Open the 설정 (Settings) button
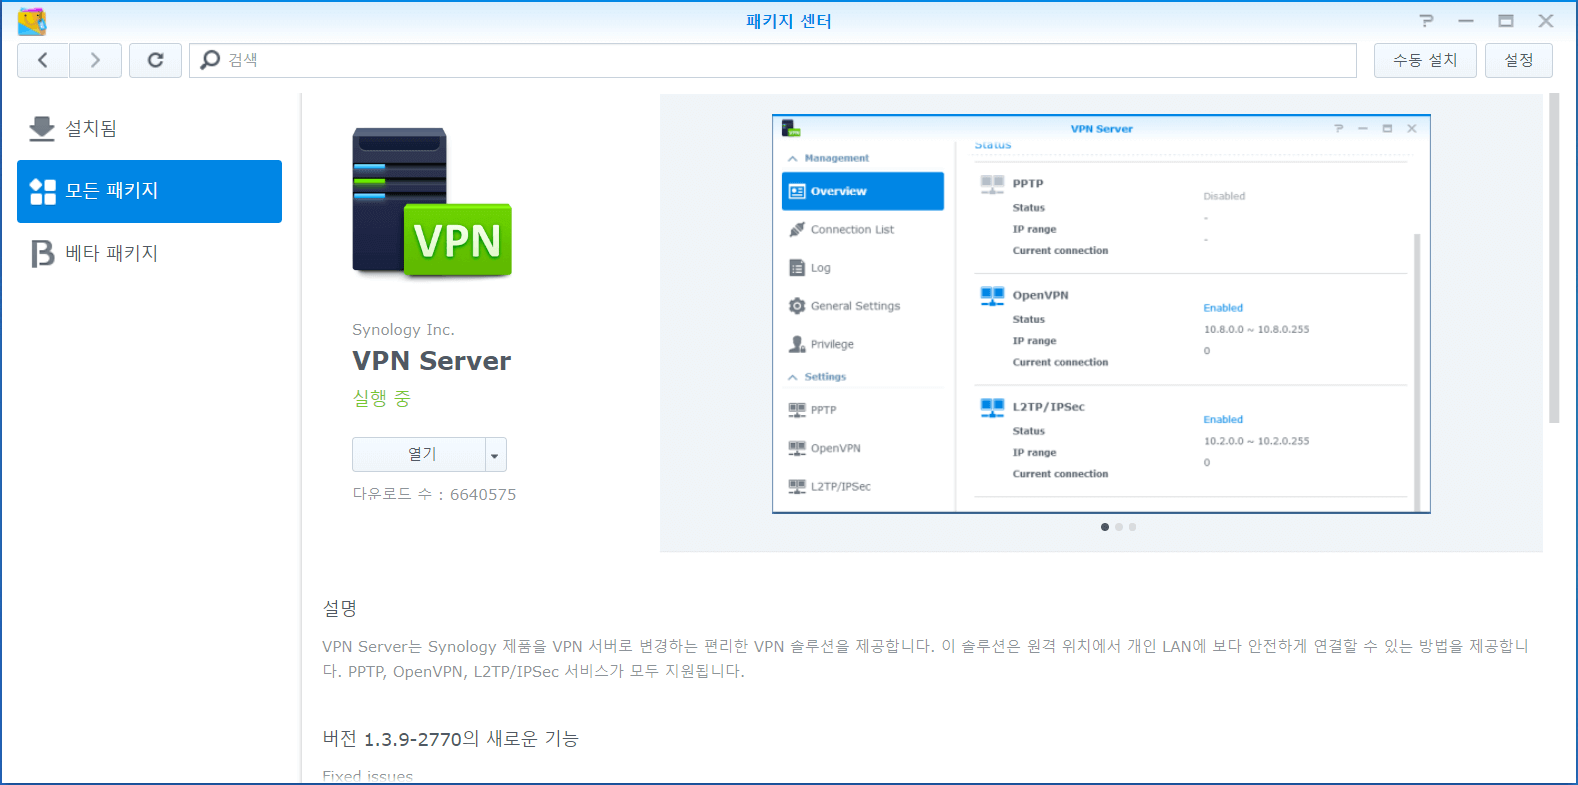The height and width of the screenshot is (785, 1578). (1518, 60)
